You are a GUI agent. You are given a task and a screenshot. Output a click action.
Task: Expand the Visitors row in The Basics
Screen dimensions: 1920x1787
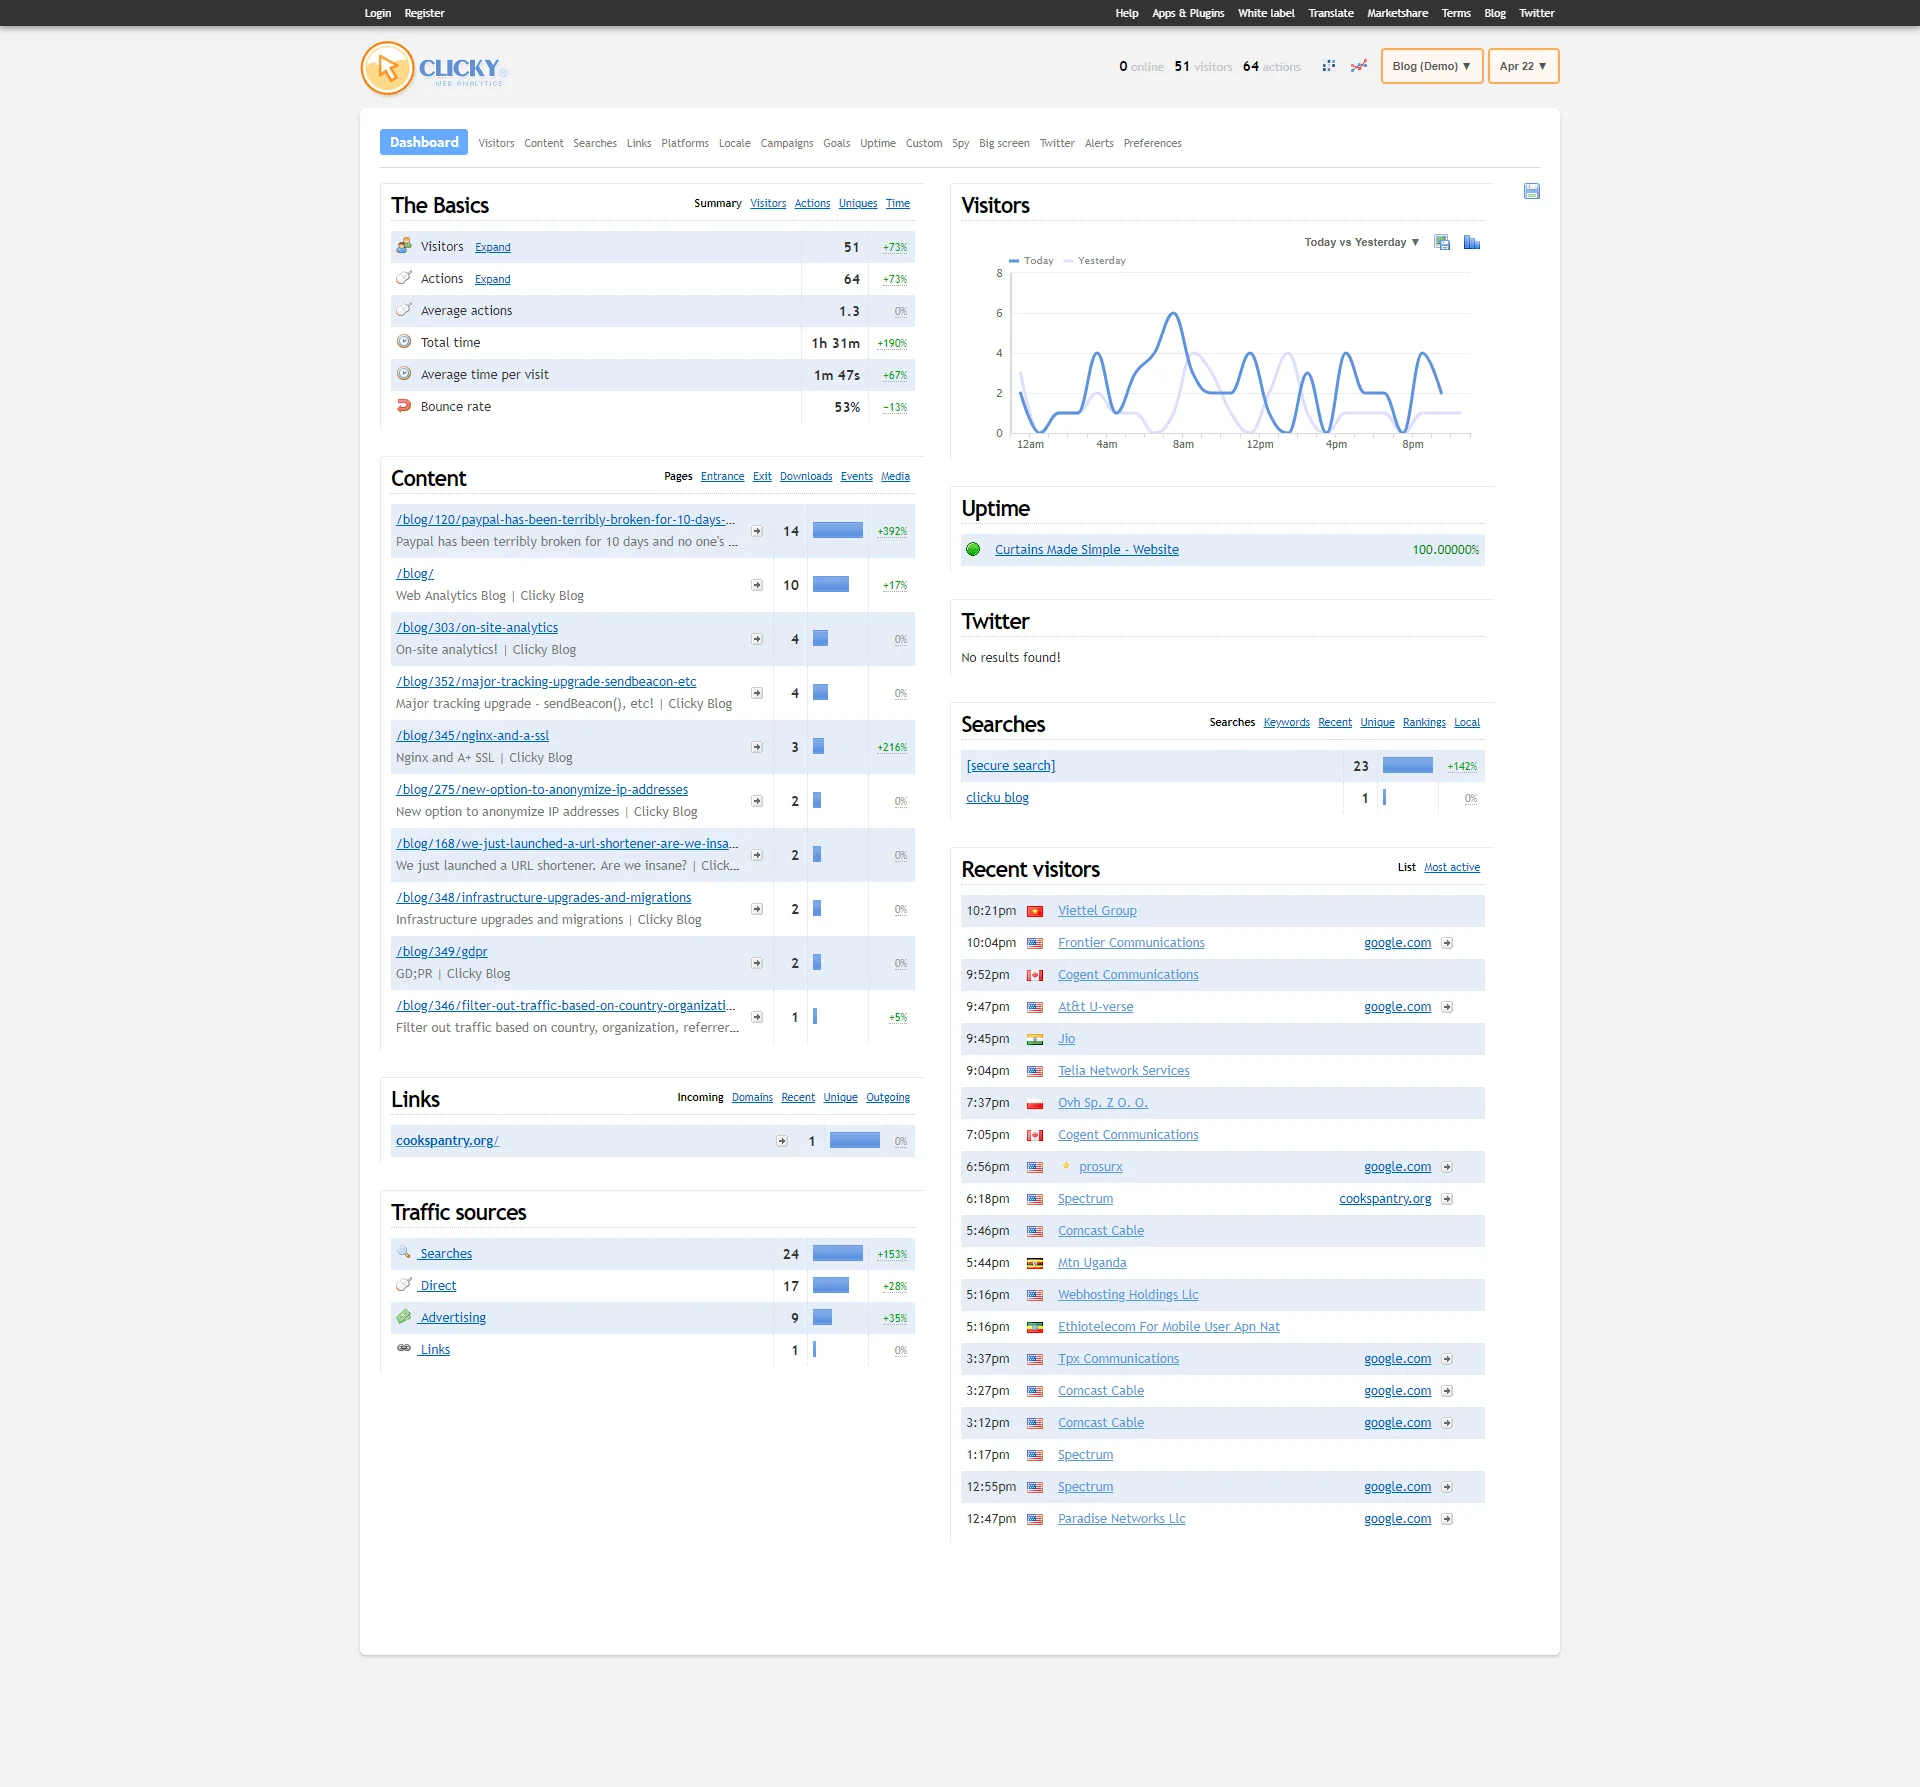[492, 247]
